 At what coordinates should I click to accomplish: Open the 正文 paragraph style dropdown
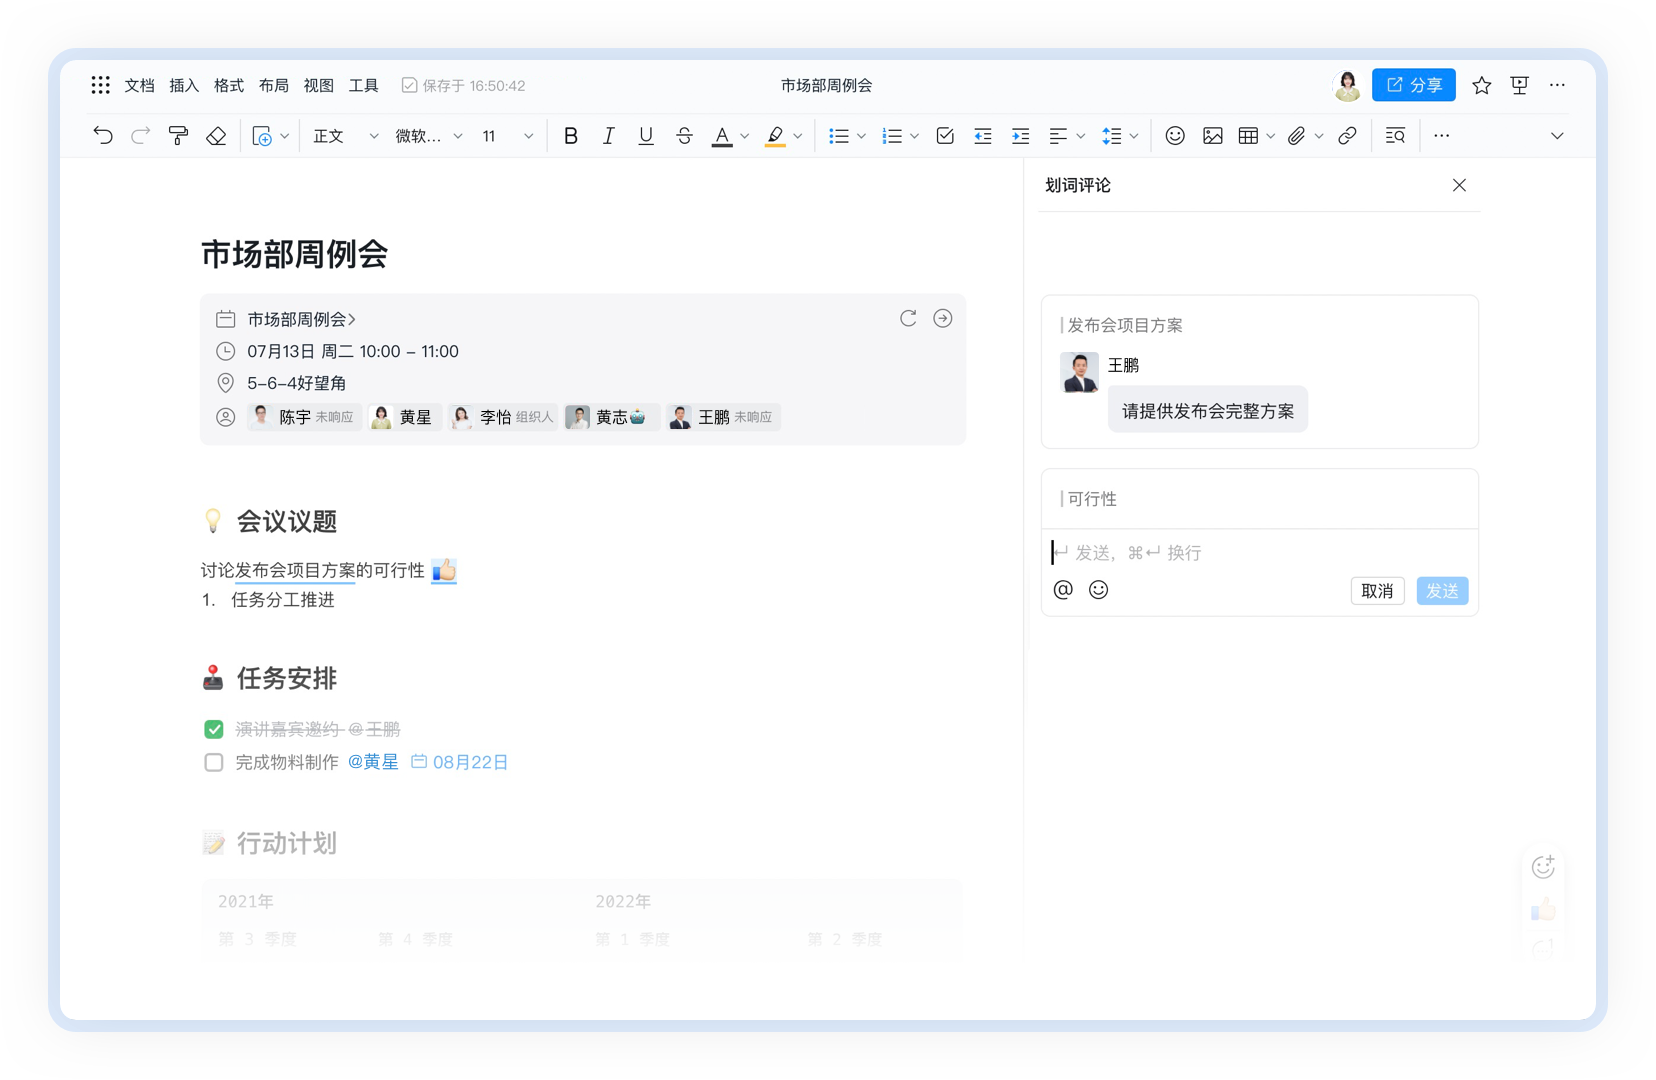[343, 135]
